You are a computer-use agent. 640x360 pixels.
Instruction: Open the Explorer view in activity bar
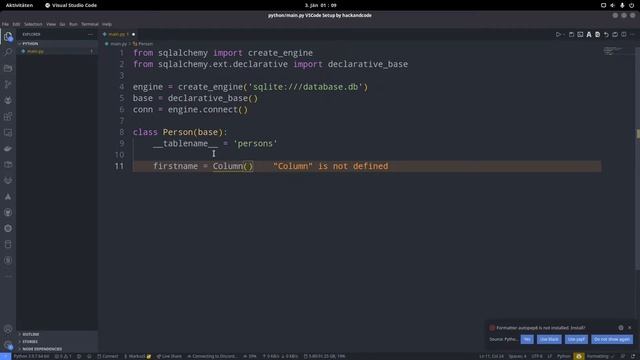coord(8,37)
